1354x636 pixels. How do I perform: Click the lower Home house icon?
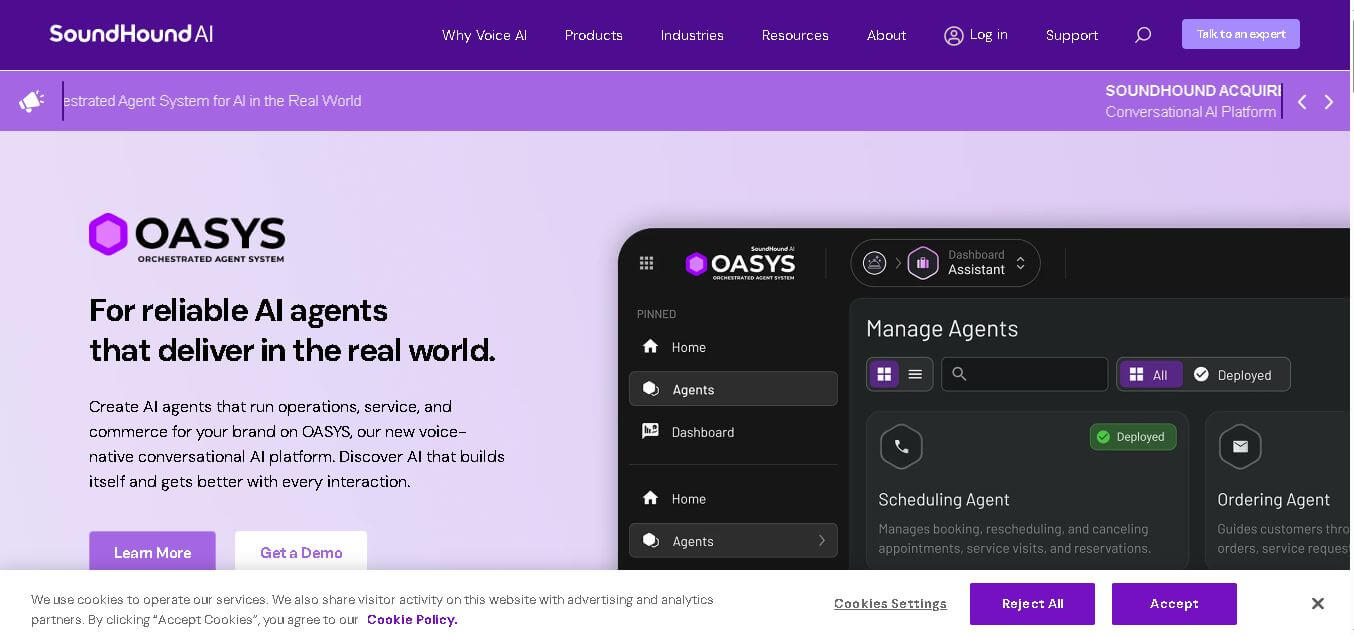tap(650, 498)
